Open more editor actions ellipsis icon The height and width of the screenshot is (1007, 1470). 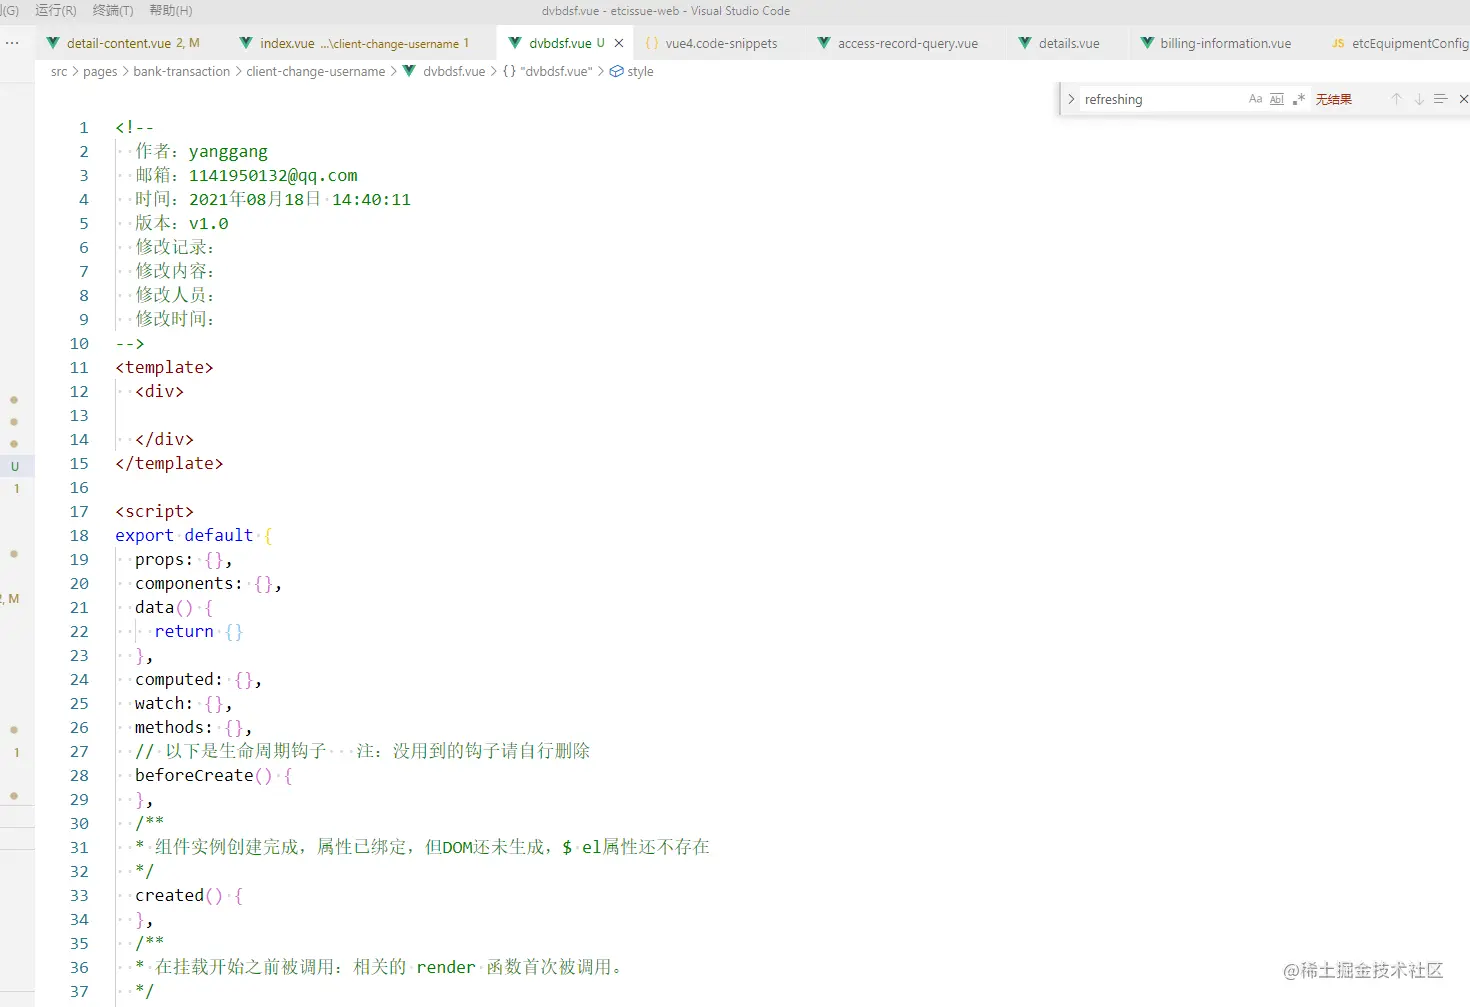click(12, 42)
